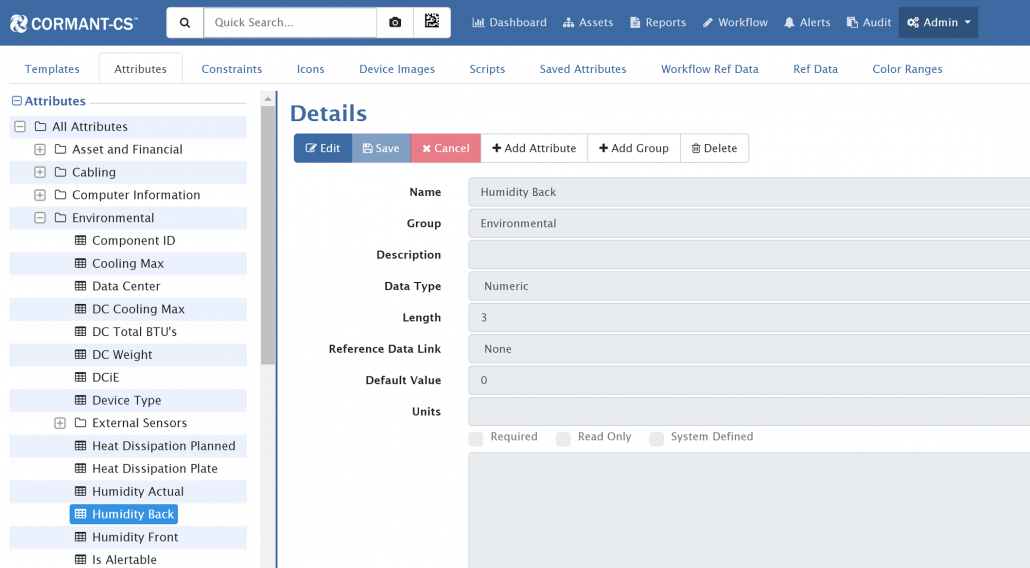Enable the Required checkbox
Viewport: 1030px width, 568px height.
(x=476, y=438)
